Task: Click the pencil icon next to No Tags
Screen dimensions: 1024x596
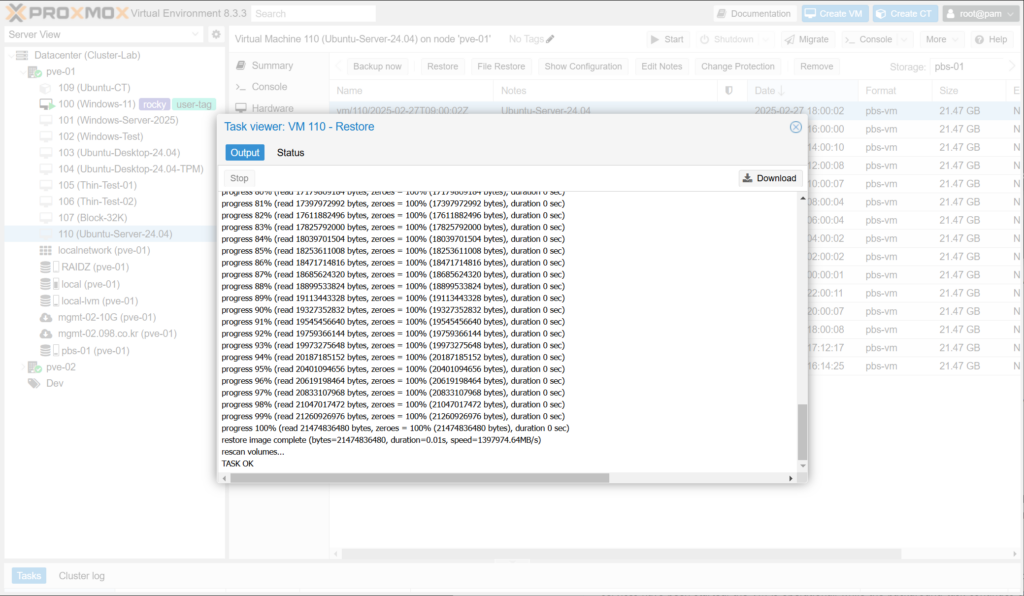Action: [550, 39]
